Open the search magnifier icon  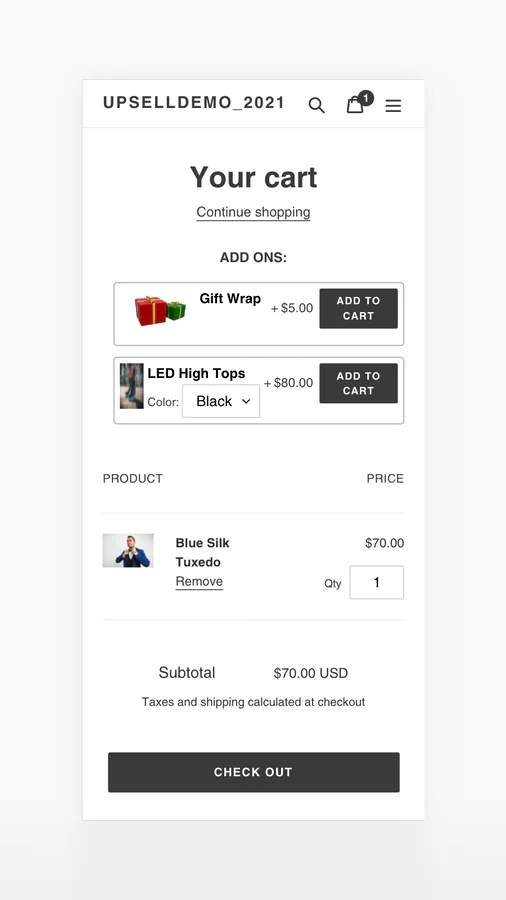(x=317, y=105)
